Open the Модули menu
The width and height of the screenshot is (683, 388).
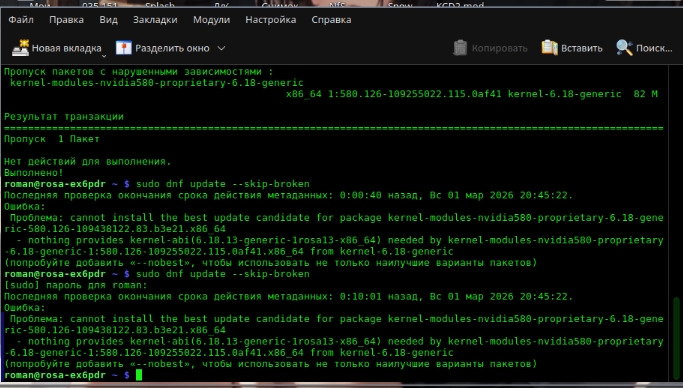[x=211, y=20]
